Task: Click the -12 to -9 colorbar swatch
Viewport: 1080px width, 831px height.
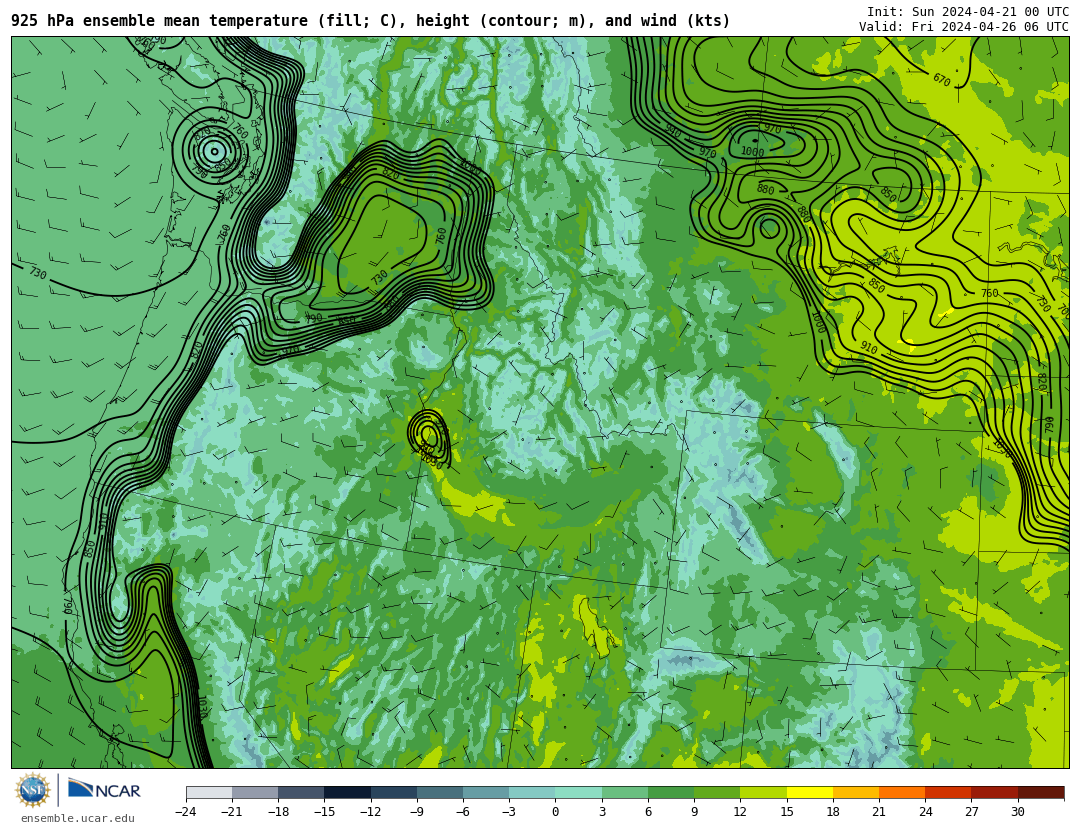Action: tap(394, 792)
